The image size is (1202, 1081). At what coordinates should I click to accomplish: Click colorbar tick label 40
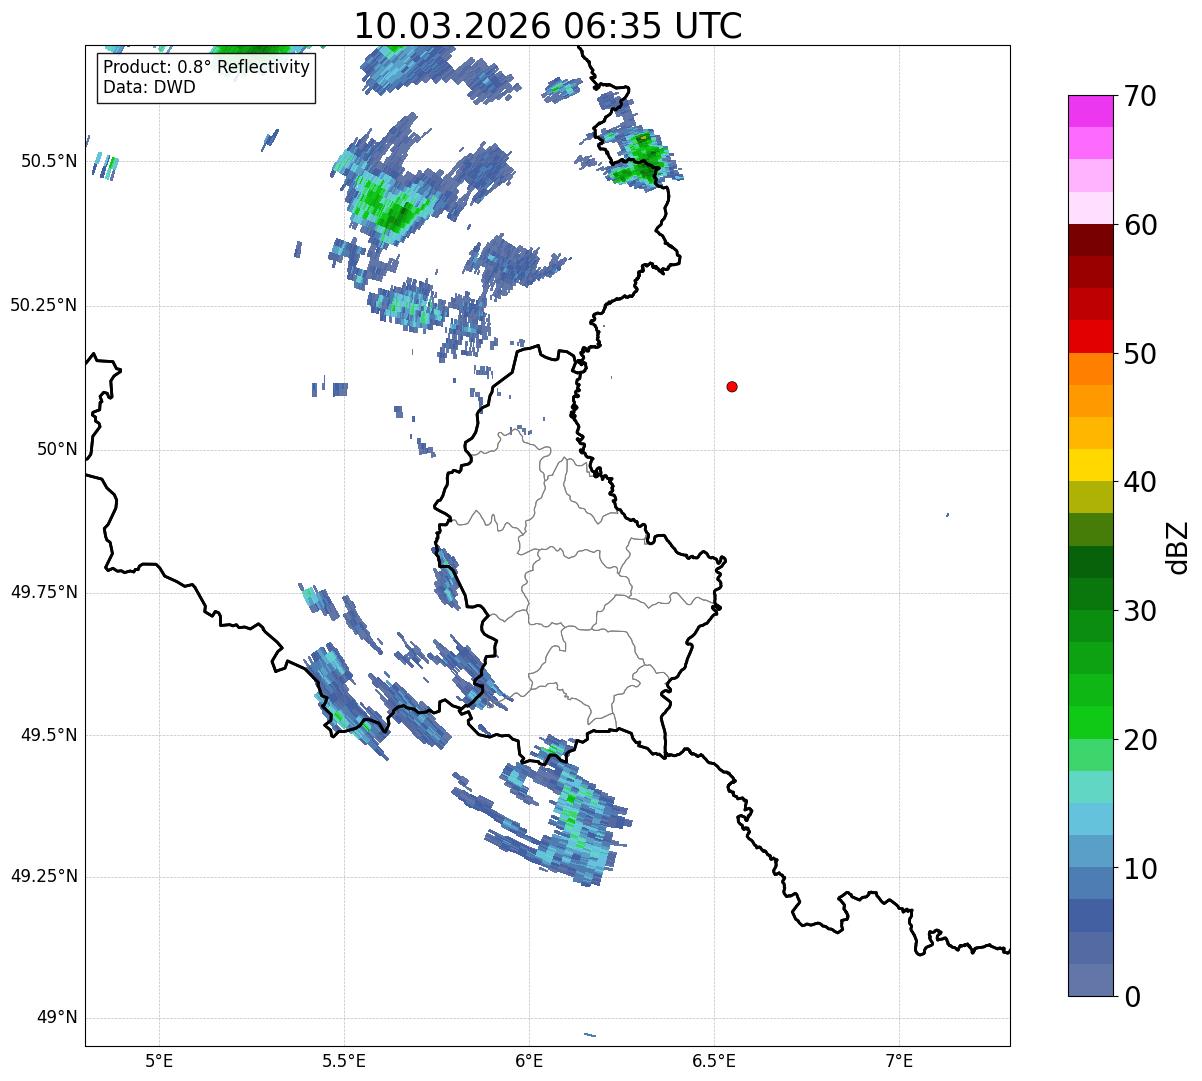point(1140,482)
